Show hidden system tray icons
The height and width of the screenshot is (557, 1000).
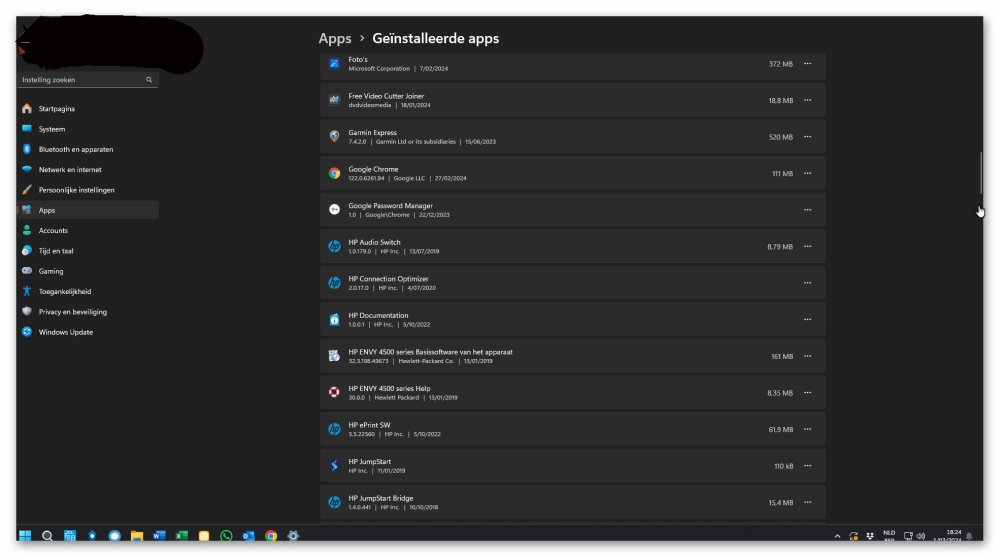[837, 536]
